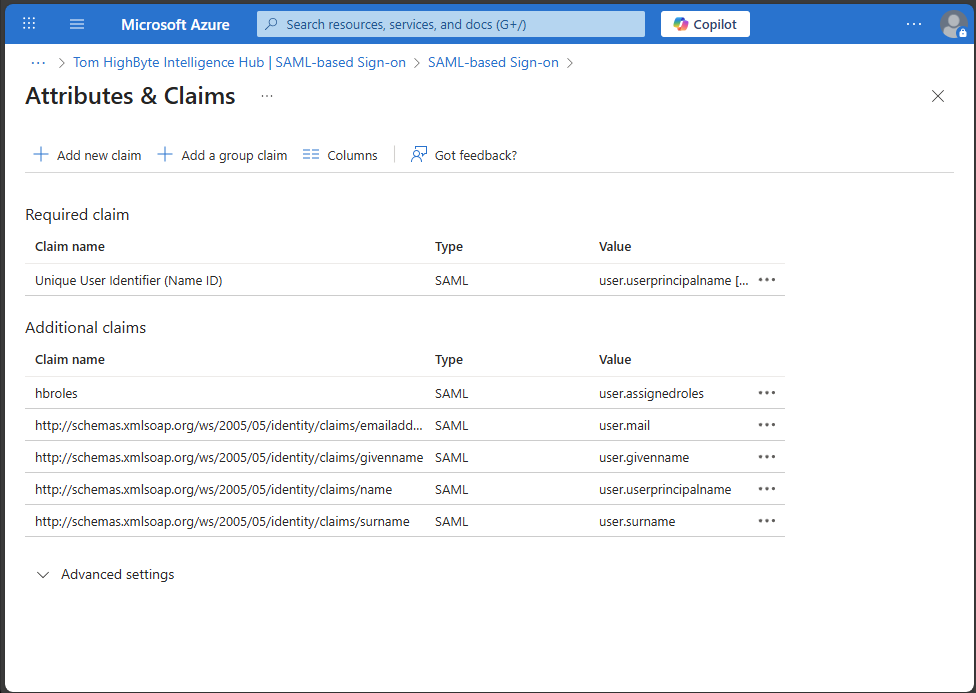Click the search resources input field
The image size is (976, 693).
(x=450, y=24)
